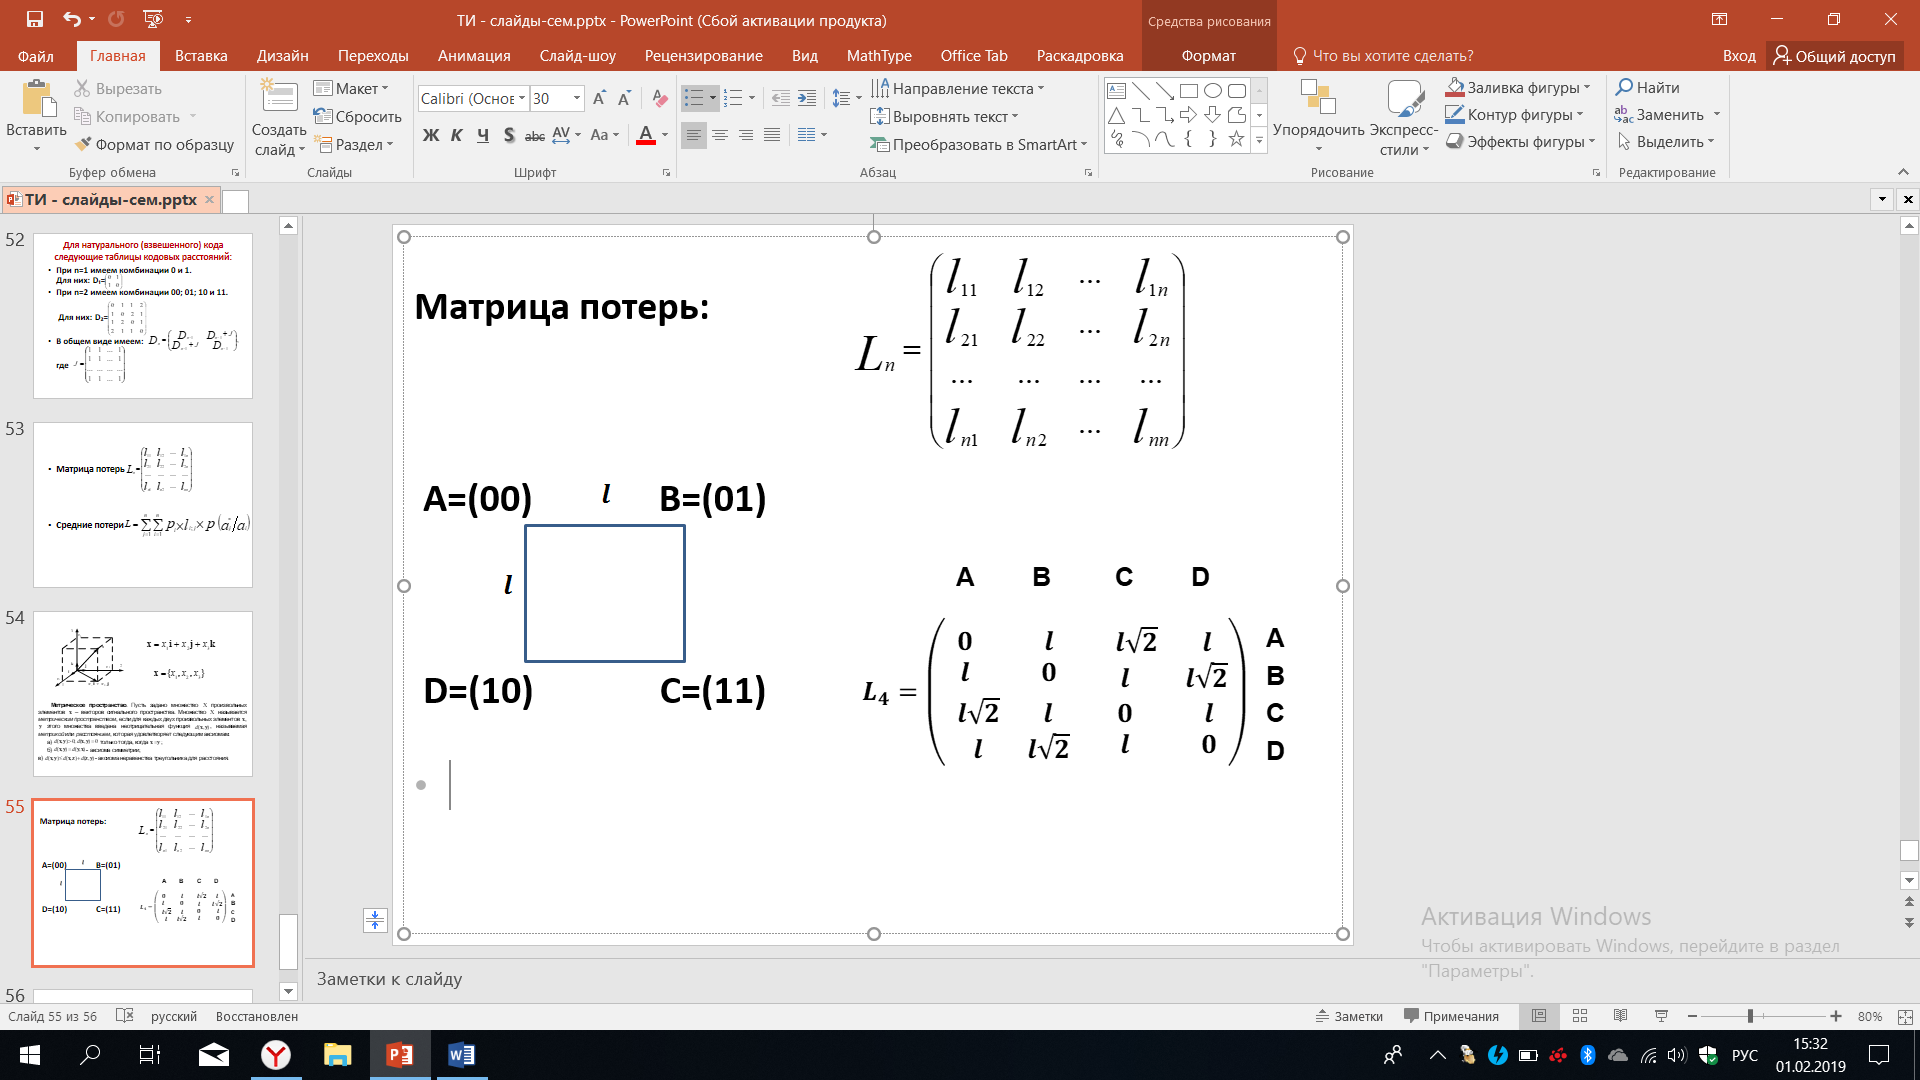Toggle Notes (Заметки) pane in status bar
This screenshot has height=1080, width=1920.
(1349, 1016)
